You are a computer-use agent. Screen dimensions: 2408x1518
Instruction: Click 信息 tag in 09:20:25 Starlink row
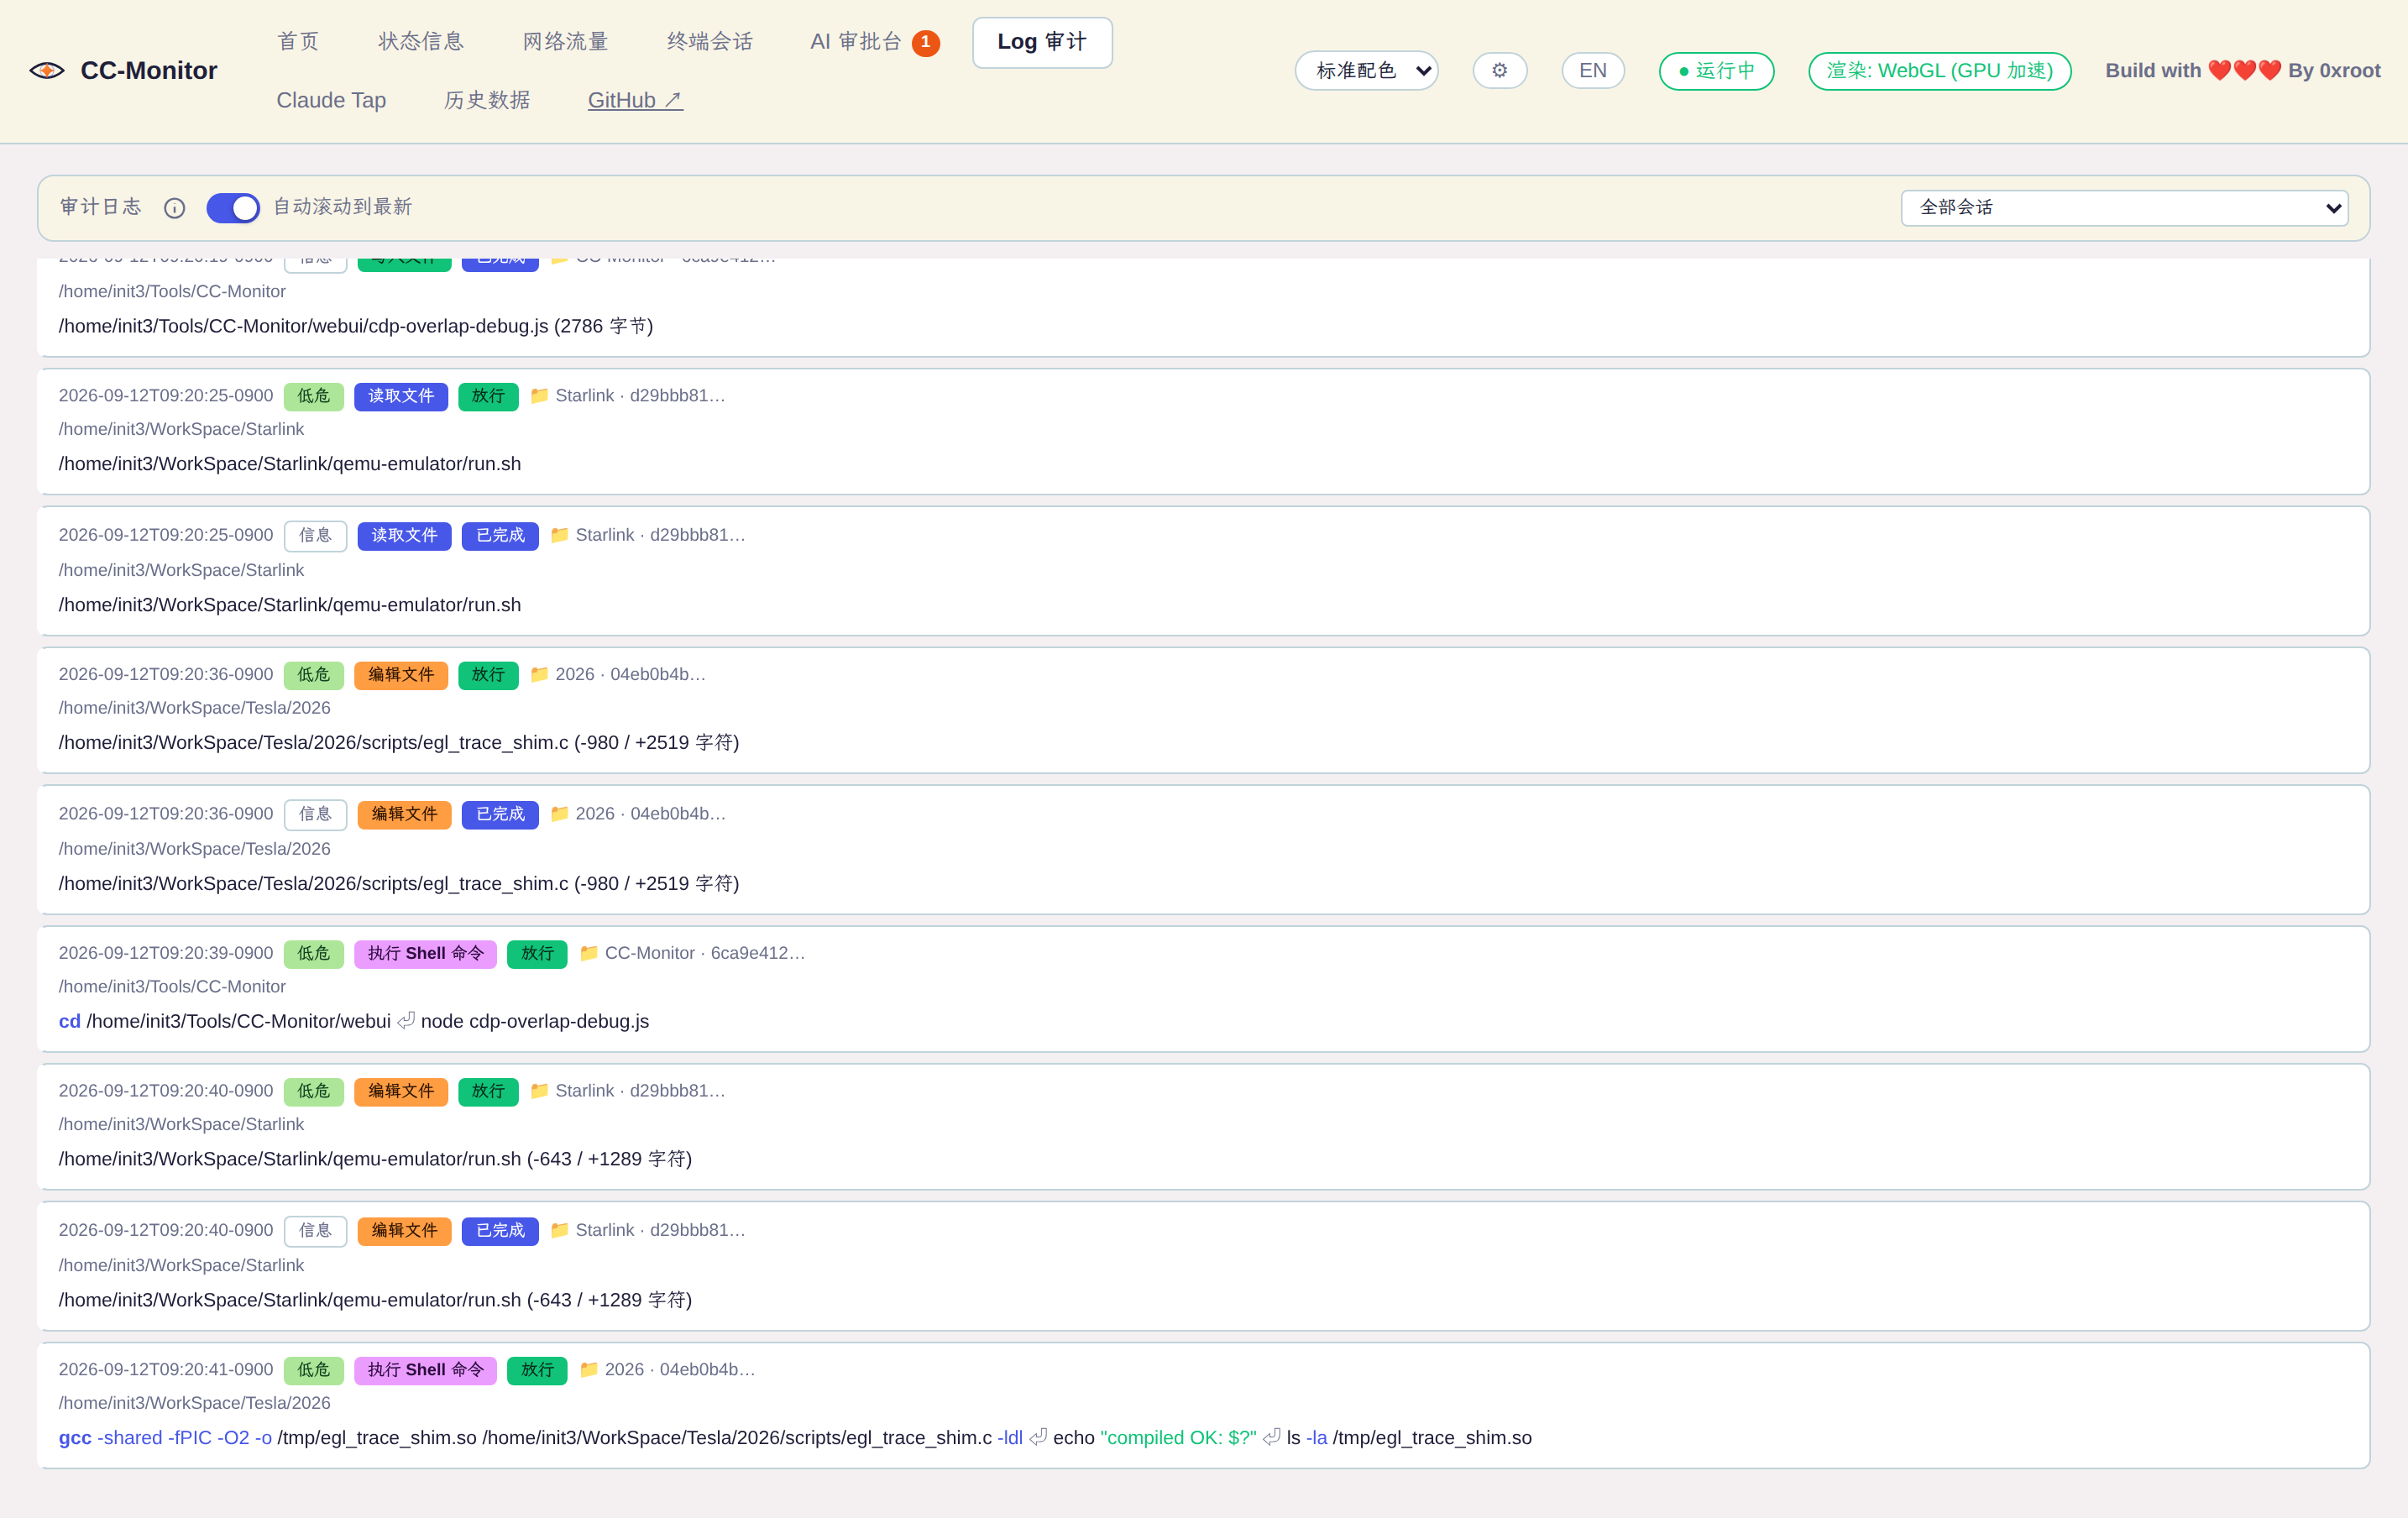315,535
